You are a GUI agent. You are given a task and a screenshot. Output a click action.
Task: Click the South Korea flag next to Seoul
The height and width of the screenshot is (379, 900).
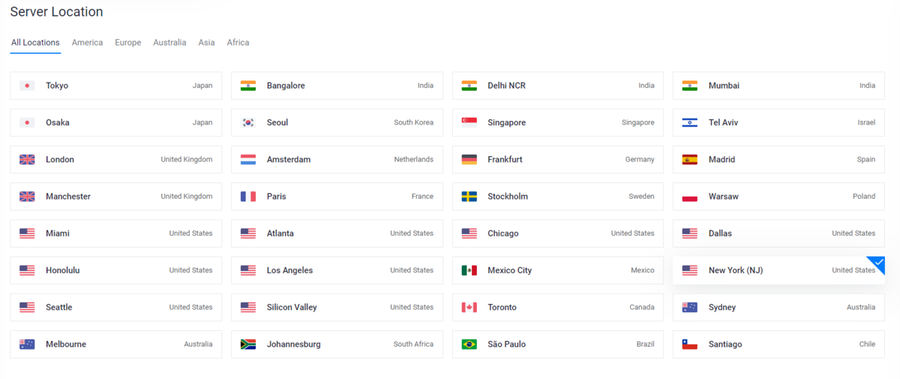click(x=248, y=122)
